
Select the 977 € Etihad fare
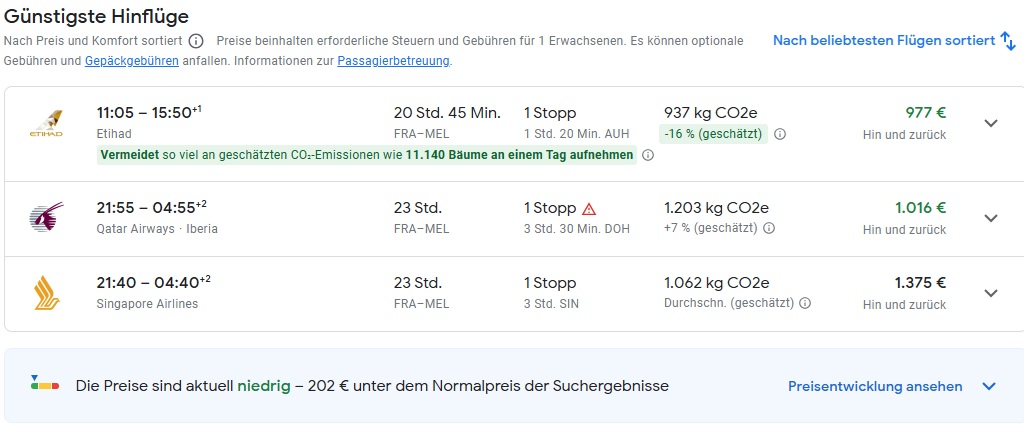click(x=925, y=112)
